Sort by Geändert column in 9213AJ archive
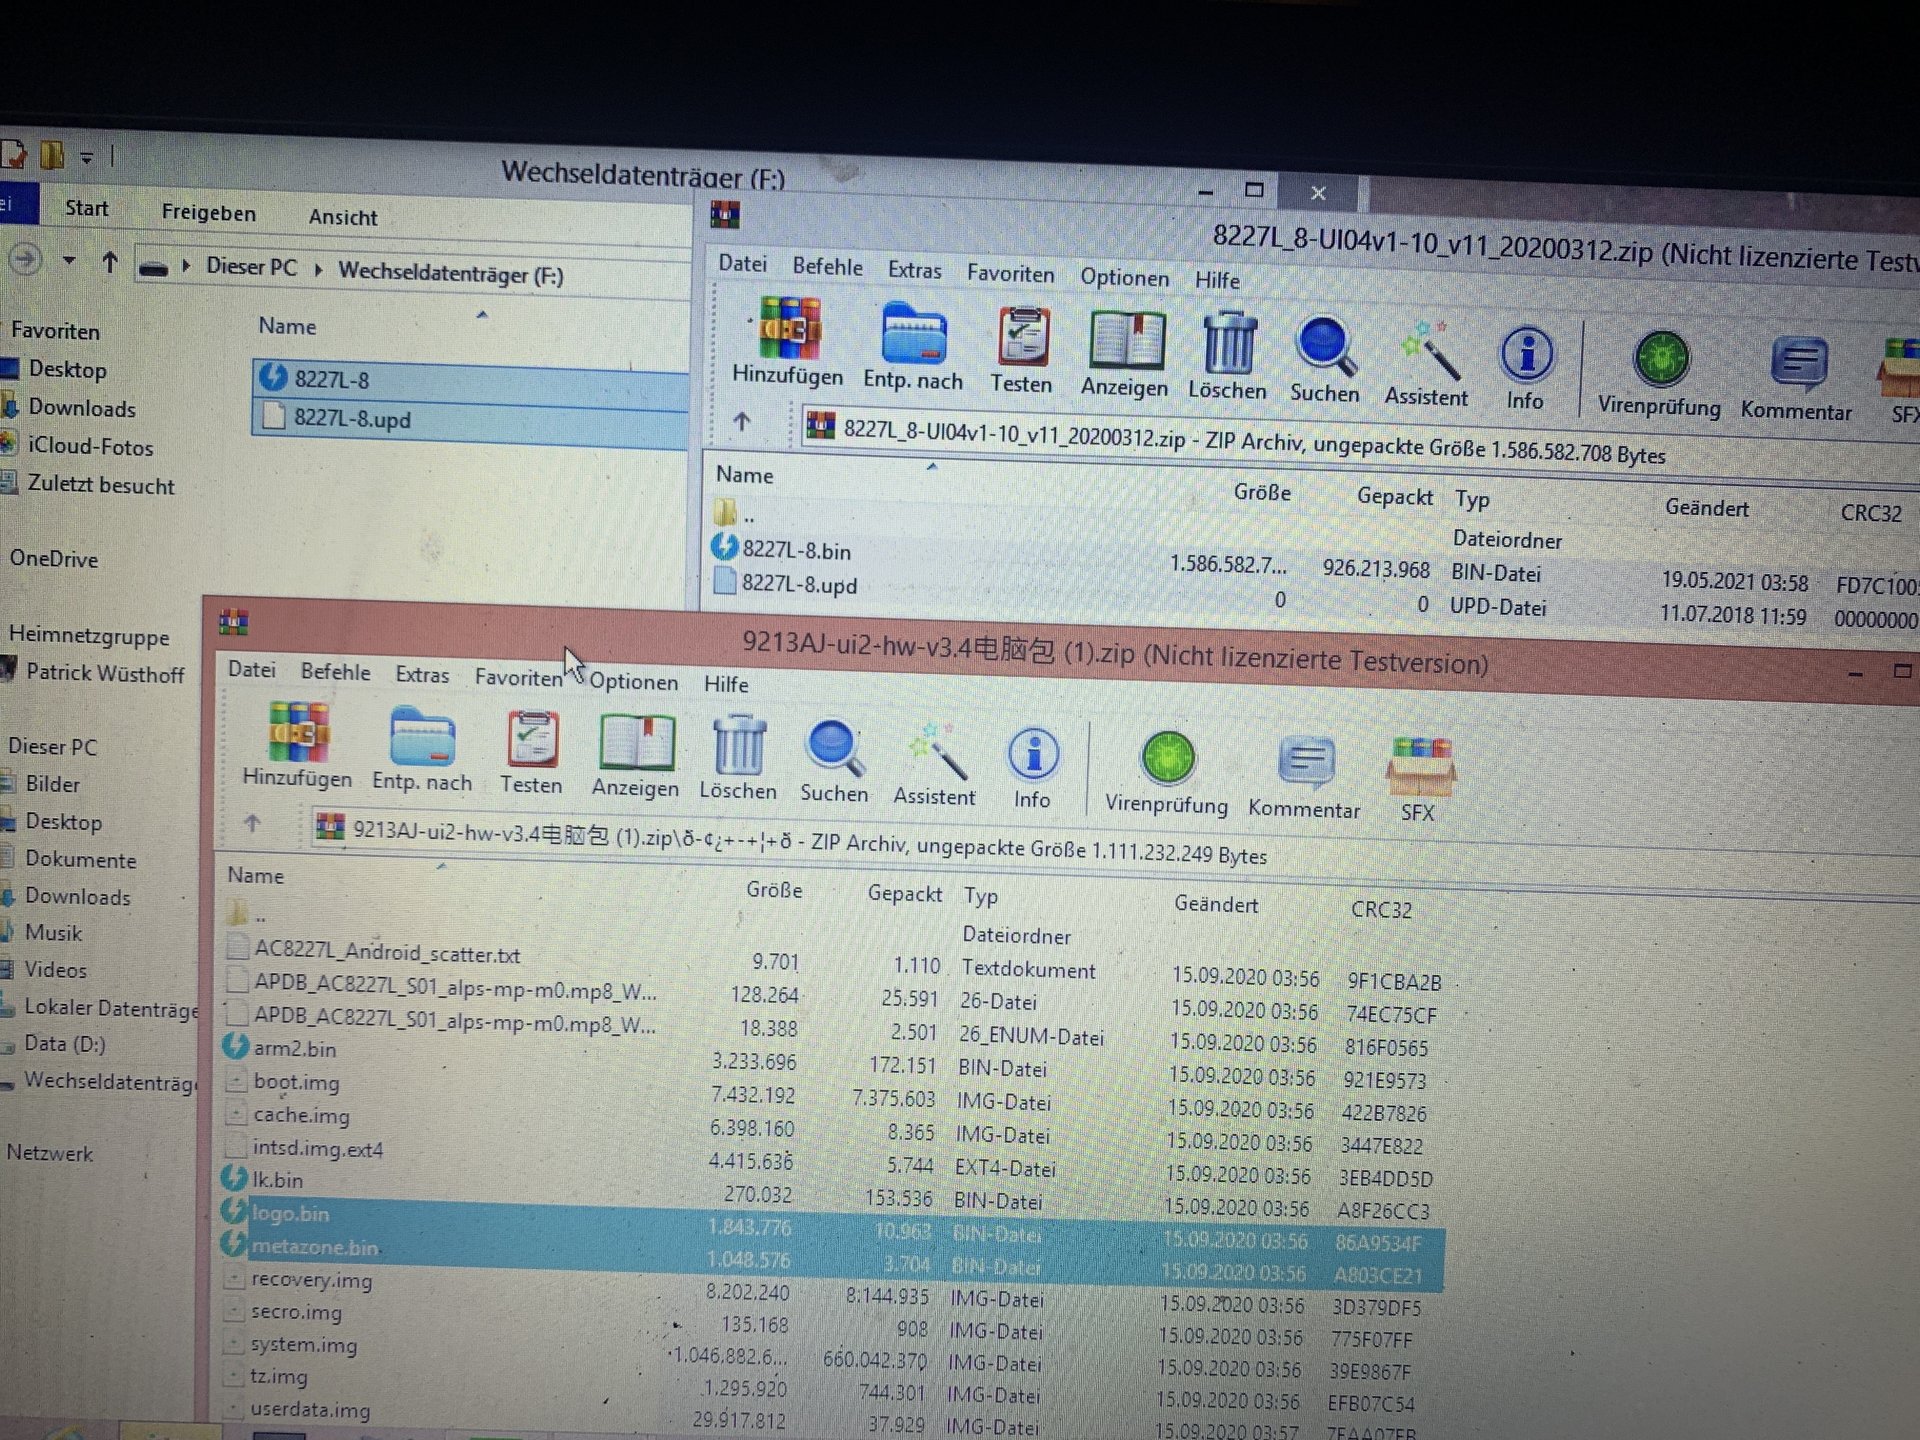1920x1440 pixels. pos(1216,903)
